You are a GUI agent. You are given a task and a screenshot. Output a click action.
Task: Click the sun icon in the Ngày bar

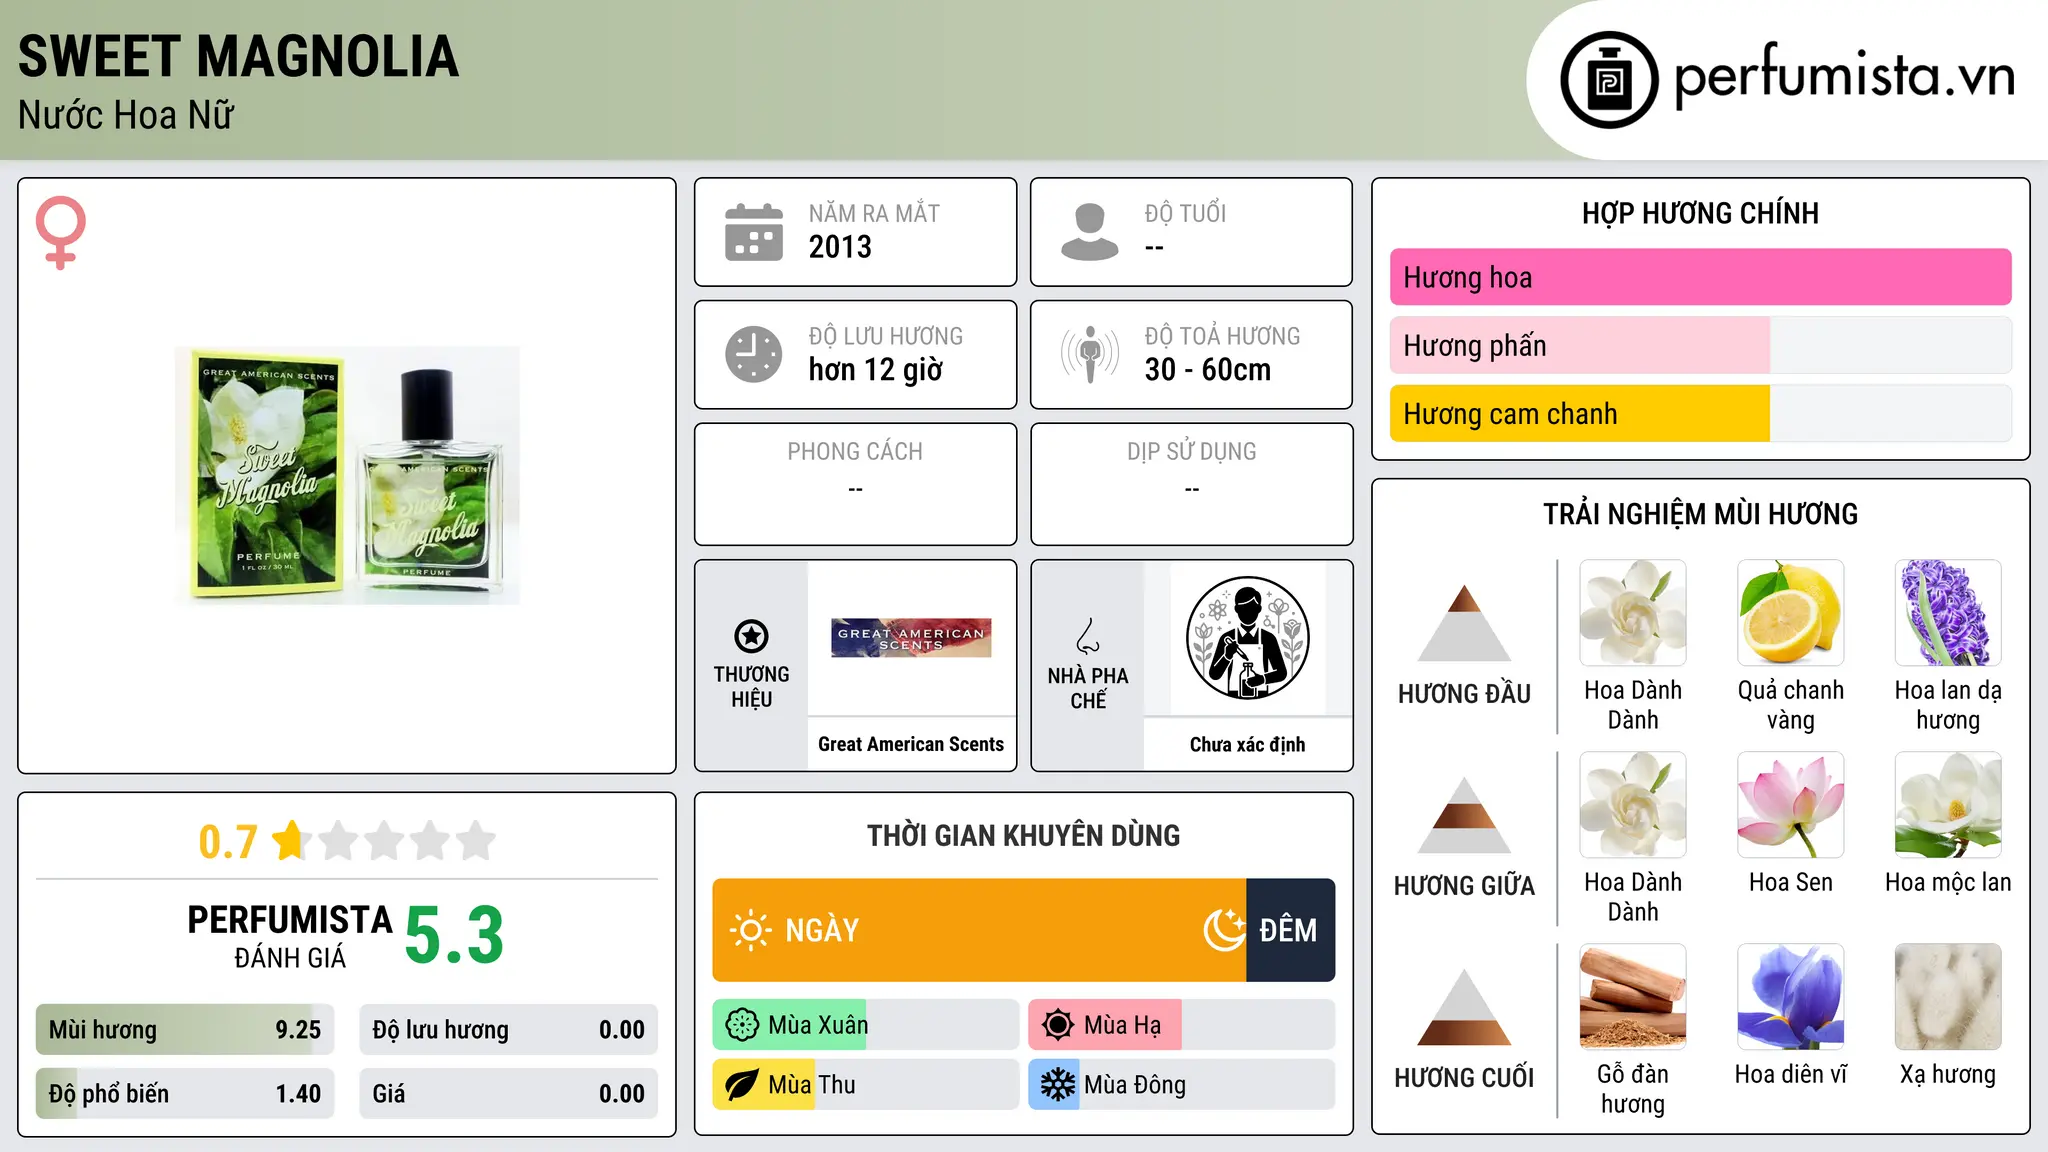[751, 930]
